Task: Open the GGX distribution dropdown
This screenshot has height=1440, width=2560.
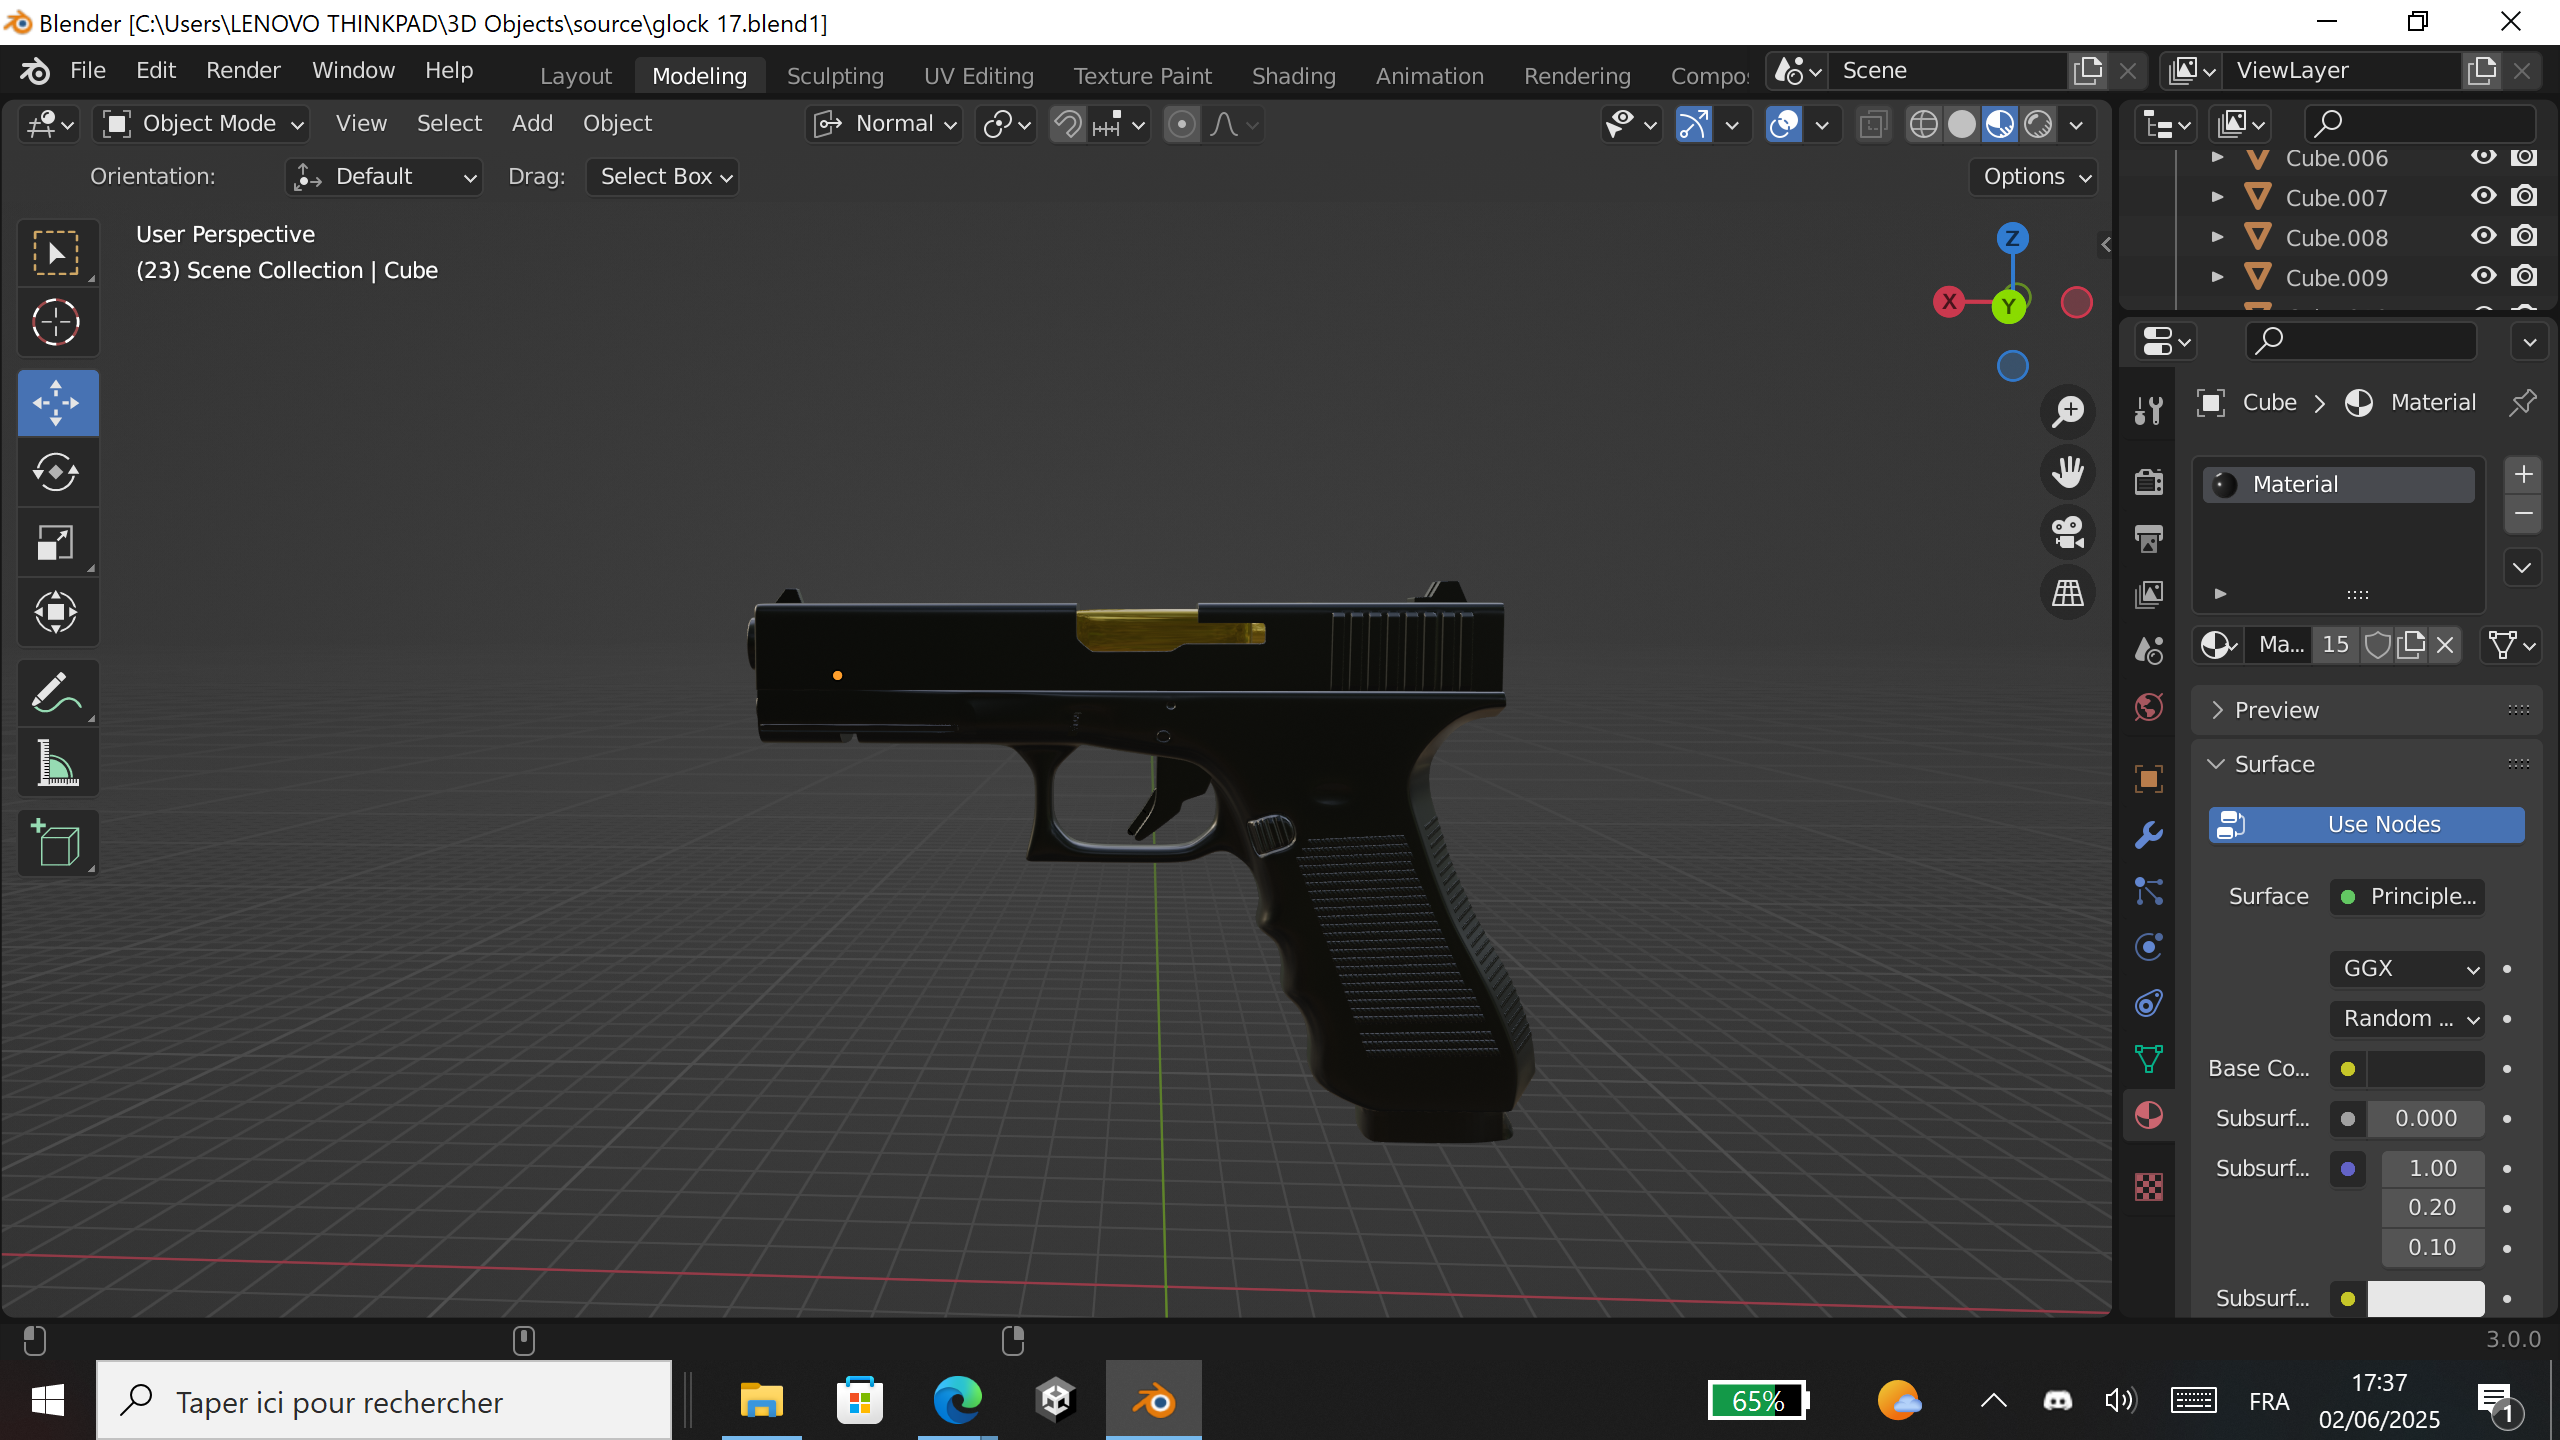Action: tap(2407, 968)
